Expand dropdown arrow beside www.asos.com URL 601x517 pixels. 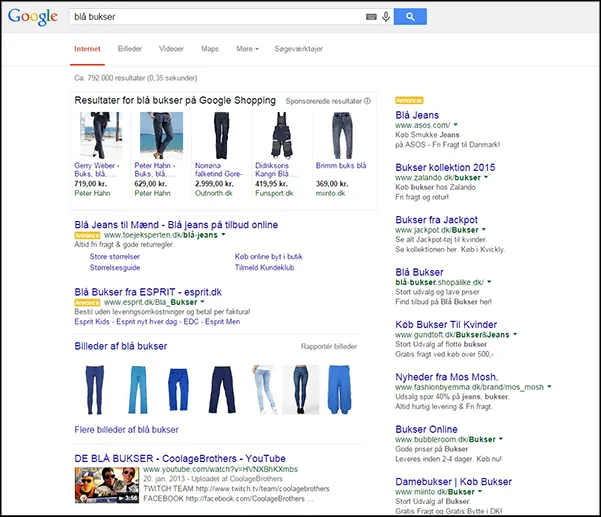[456, 125]
